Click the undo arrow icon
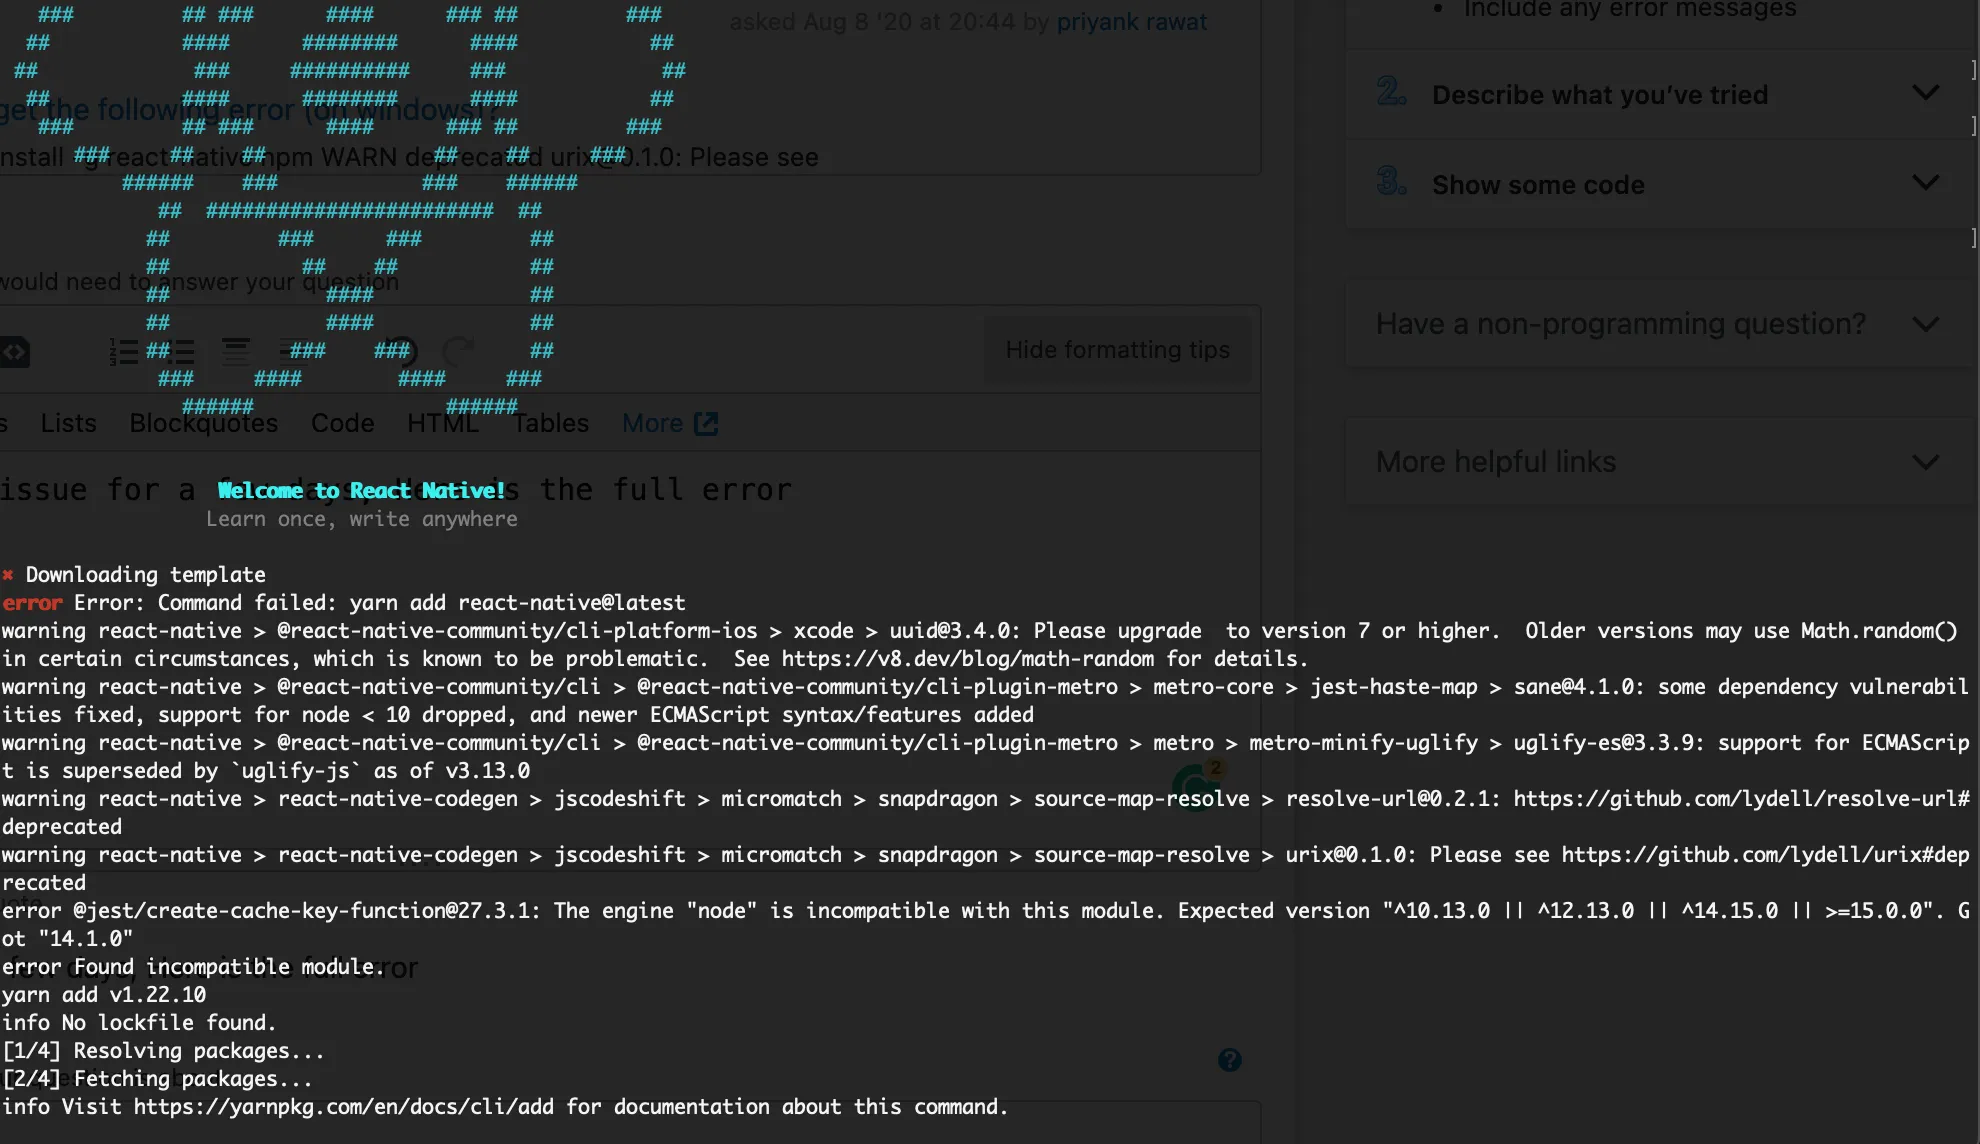1980x1144 pixels. tap(402, 351)
